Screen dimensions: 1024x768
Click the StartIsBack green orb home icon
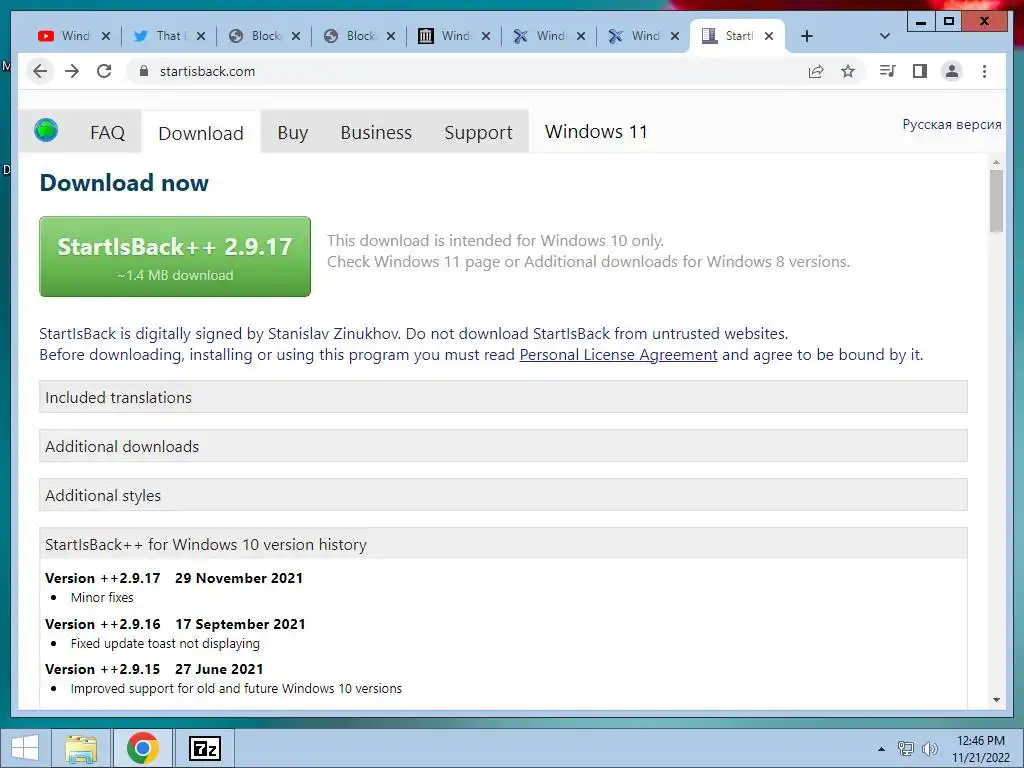click(x=46, y=130)
